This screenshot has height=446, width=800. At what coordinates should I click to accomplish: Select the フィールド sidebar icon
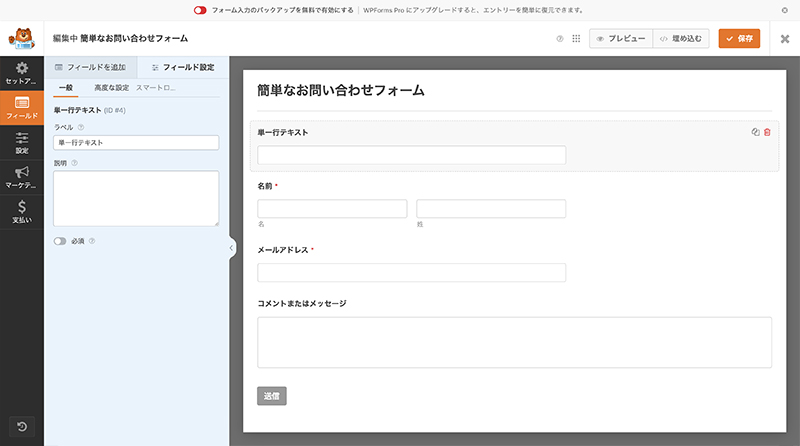click(21, 108)
